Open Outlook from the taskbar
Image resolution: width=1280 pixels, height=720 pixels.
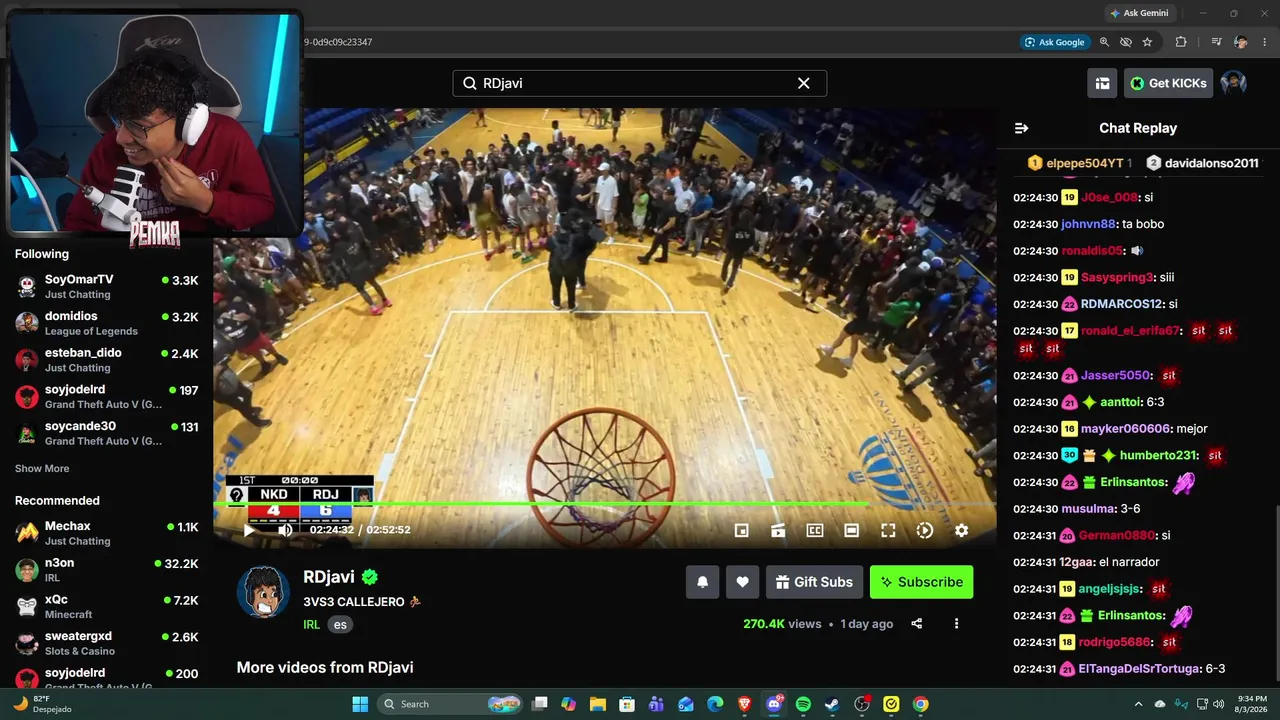coord(686,704)
